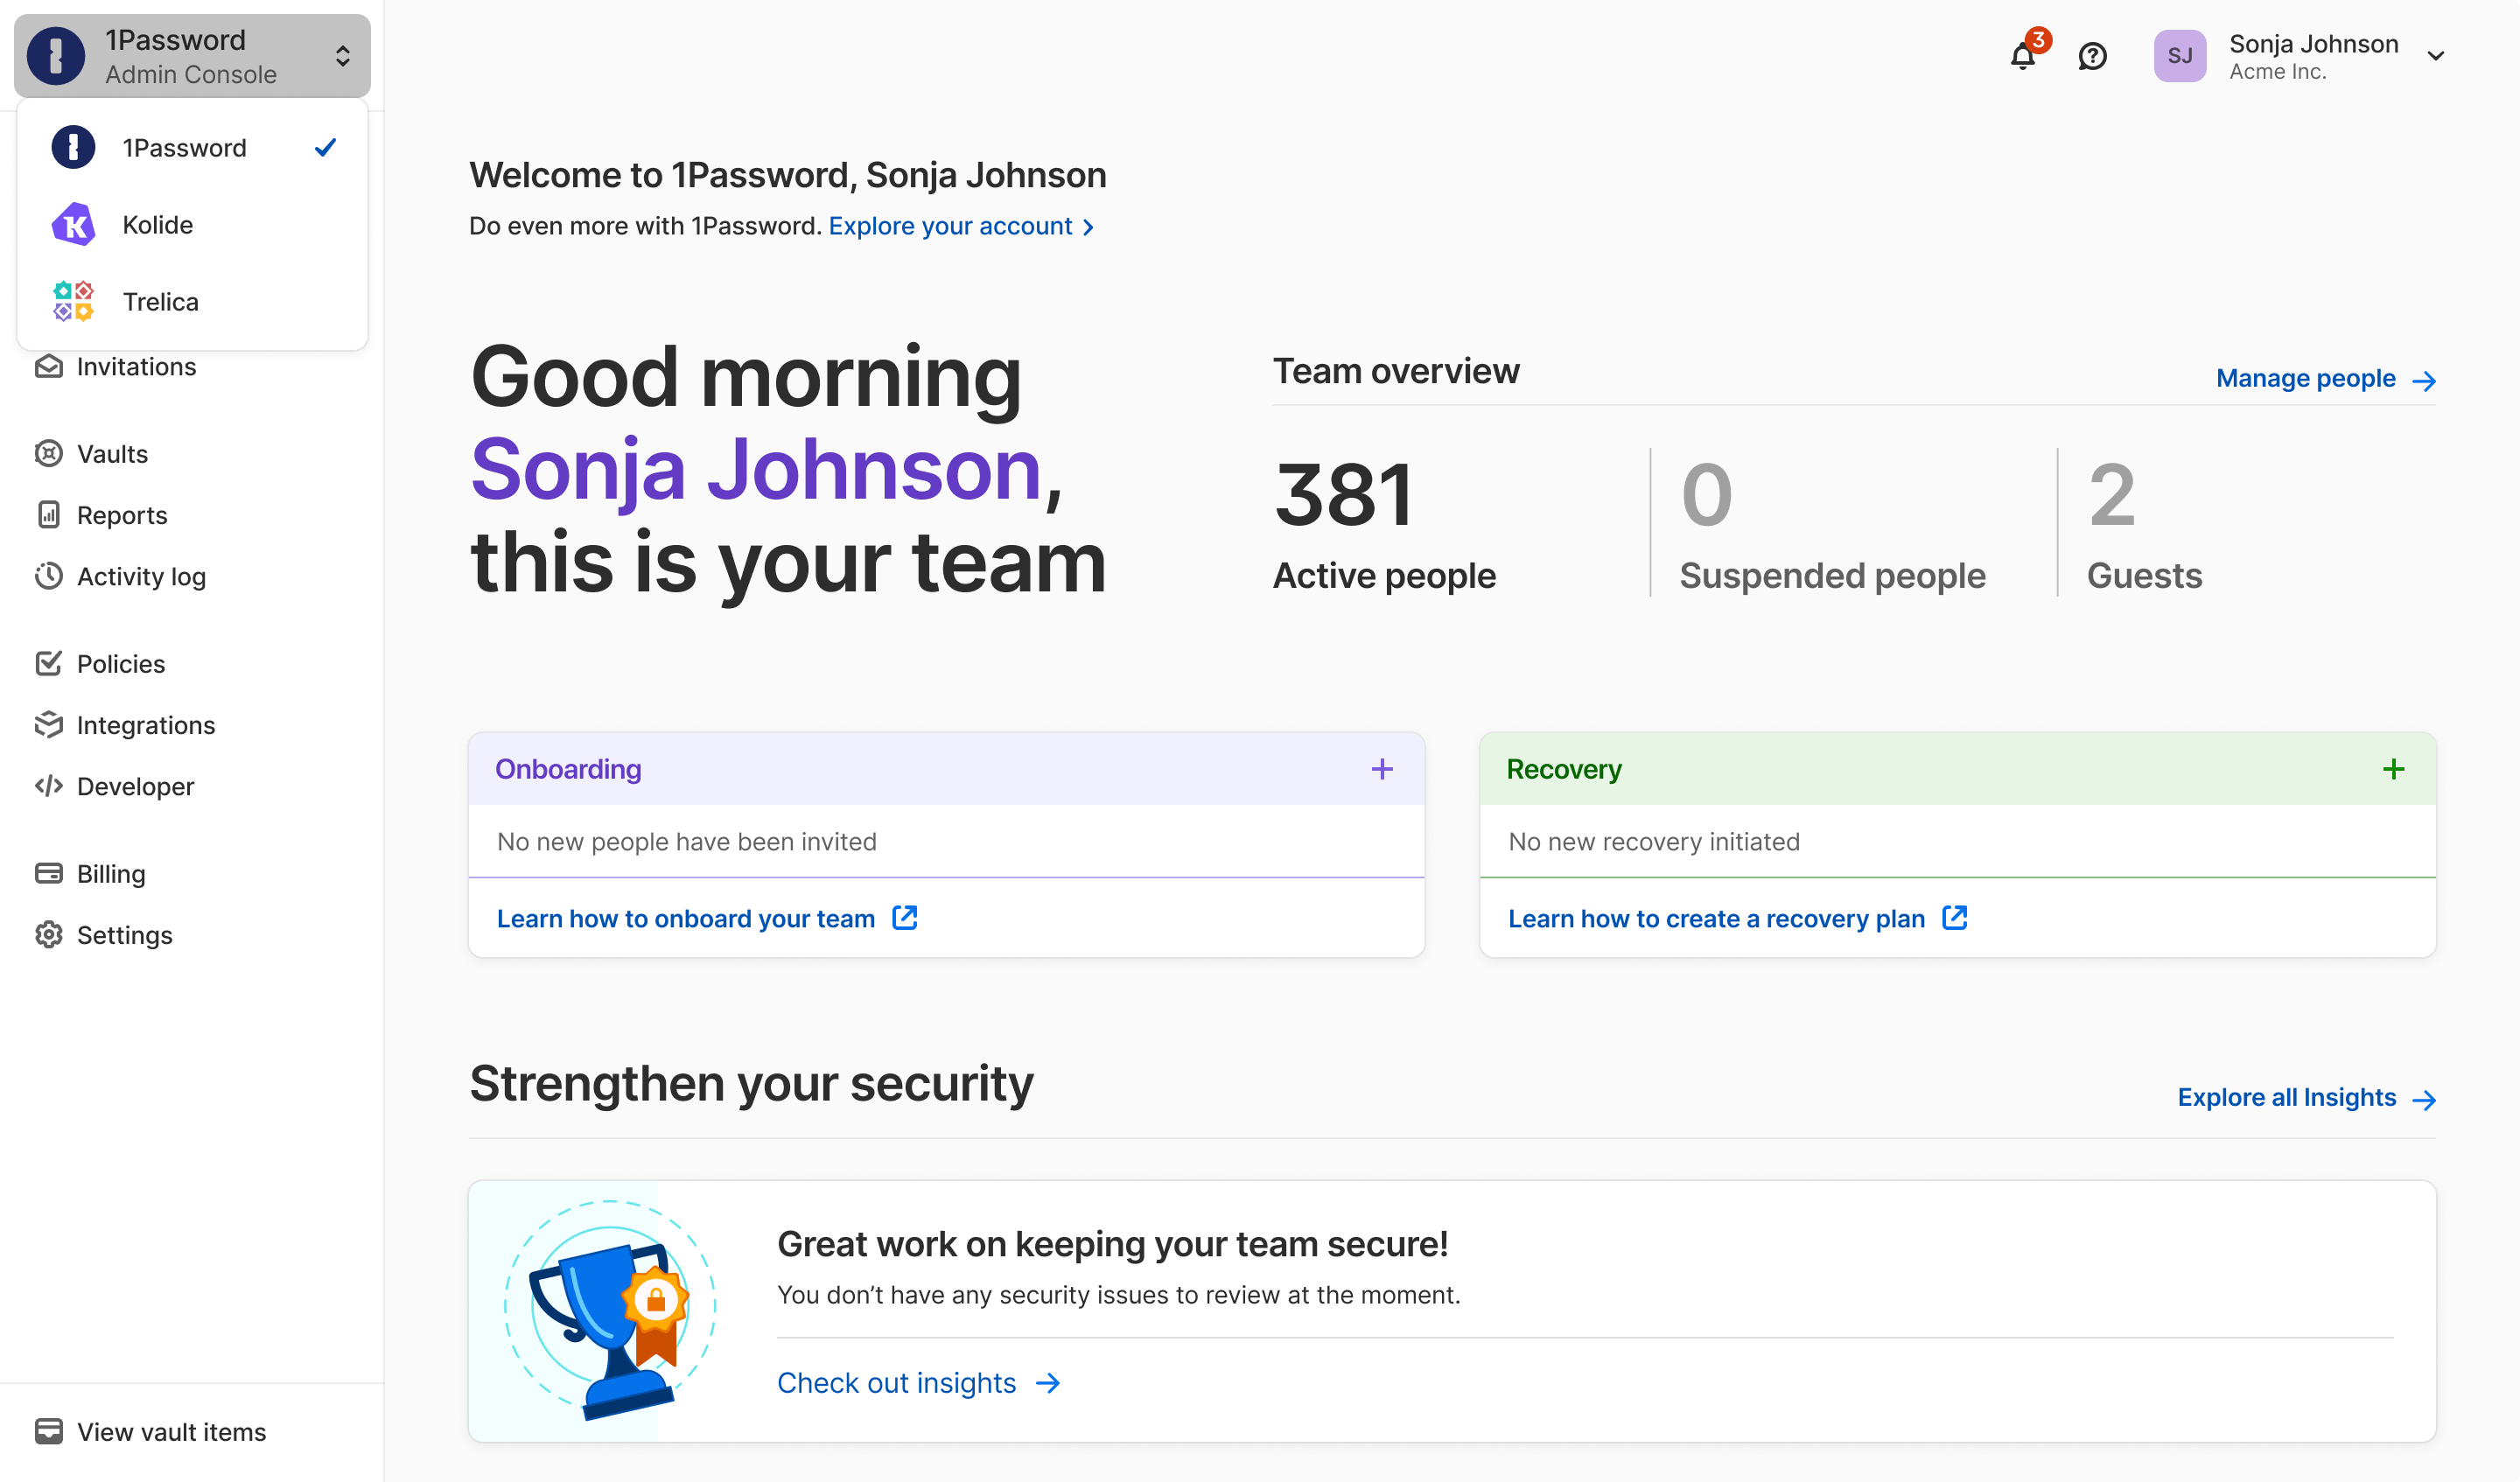Open help via the question mark icon
The image size is (2520, 1482).
[2093, 57]
